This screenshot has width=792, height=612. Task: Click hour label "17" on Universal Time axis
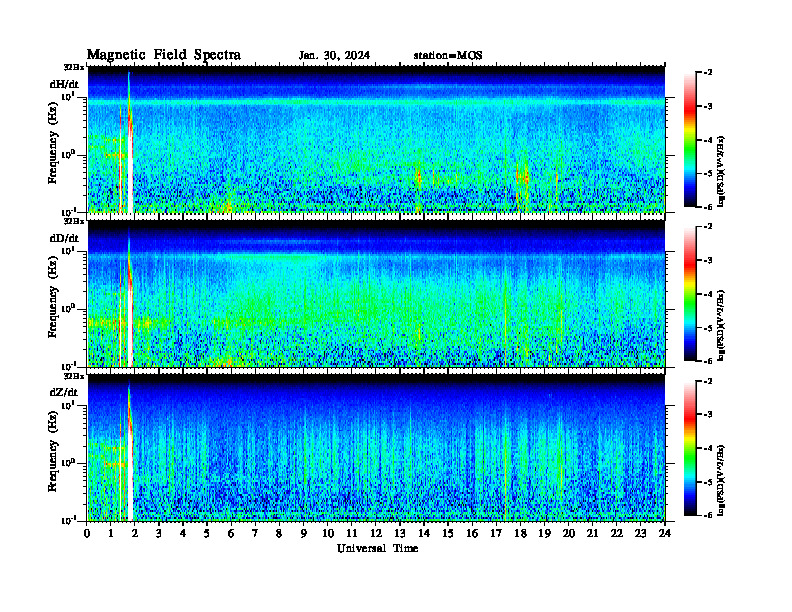497,534
